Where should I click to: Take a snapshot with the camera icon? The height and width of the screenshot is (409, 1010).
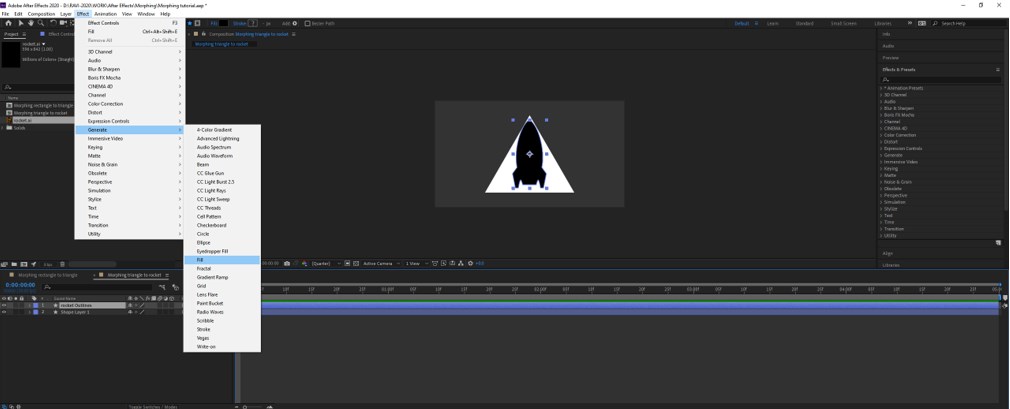point(287,263)
